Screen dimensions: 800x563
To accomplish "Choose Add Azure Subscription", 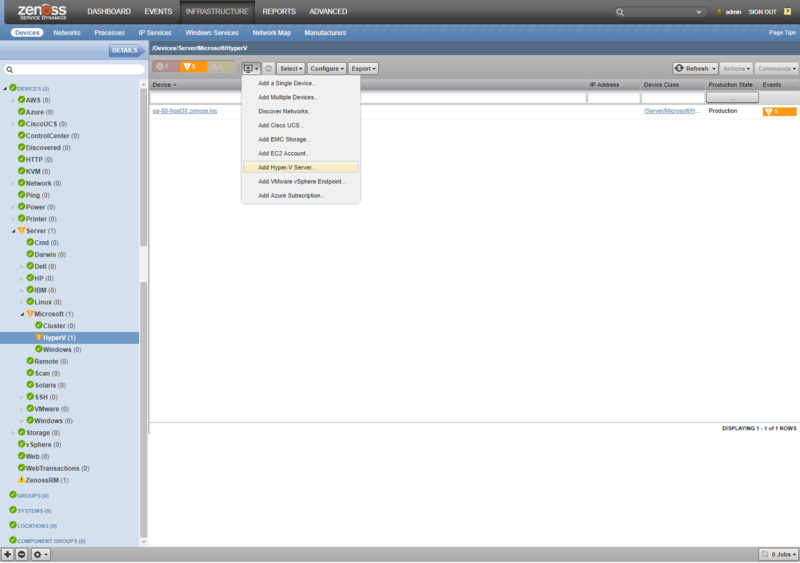I will [301, 195].
